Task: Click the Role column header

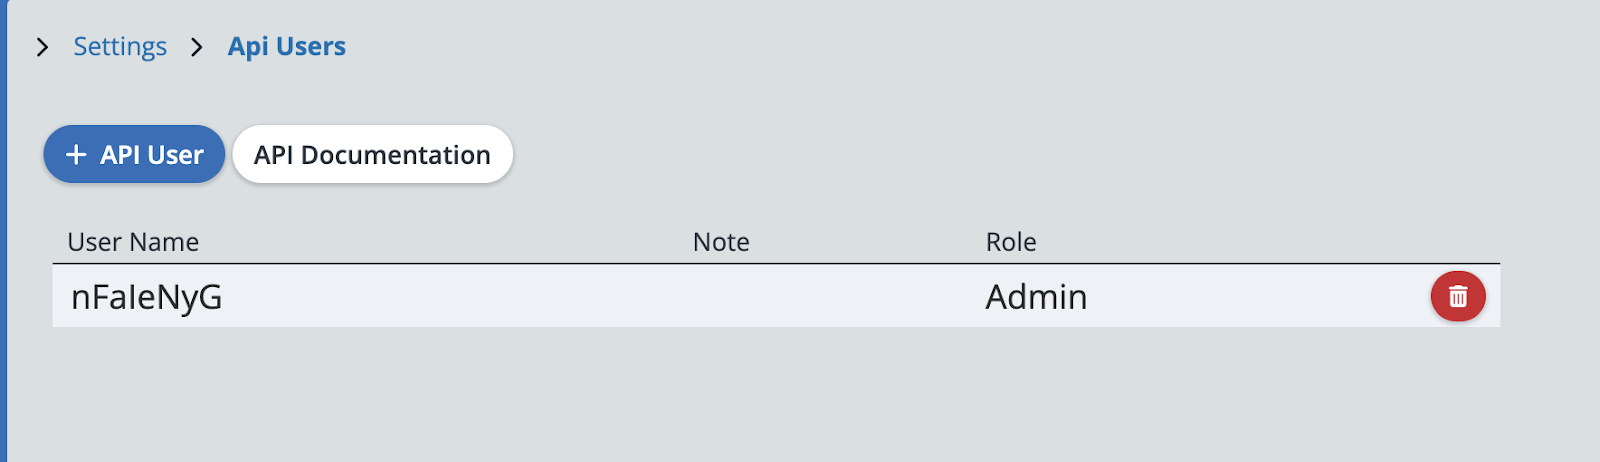Action: (x=1011, y=242)
